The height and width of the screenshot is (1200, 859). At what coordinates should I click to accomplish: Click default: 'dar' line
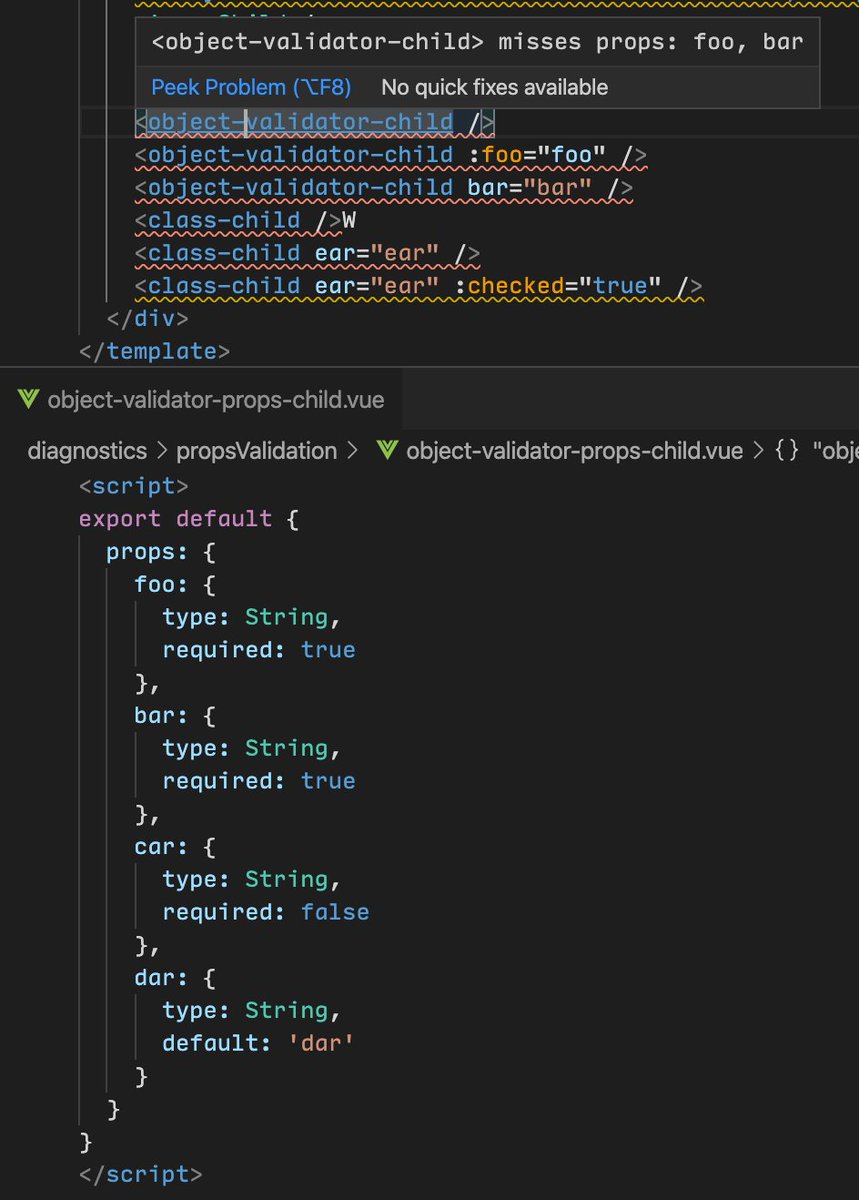pos(259,1043)
